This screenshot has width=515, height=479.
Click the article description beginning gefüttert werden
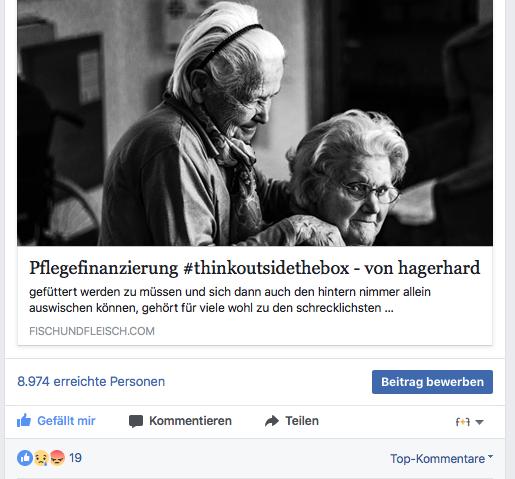(x=230, y=300)
